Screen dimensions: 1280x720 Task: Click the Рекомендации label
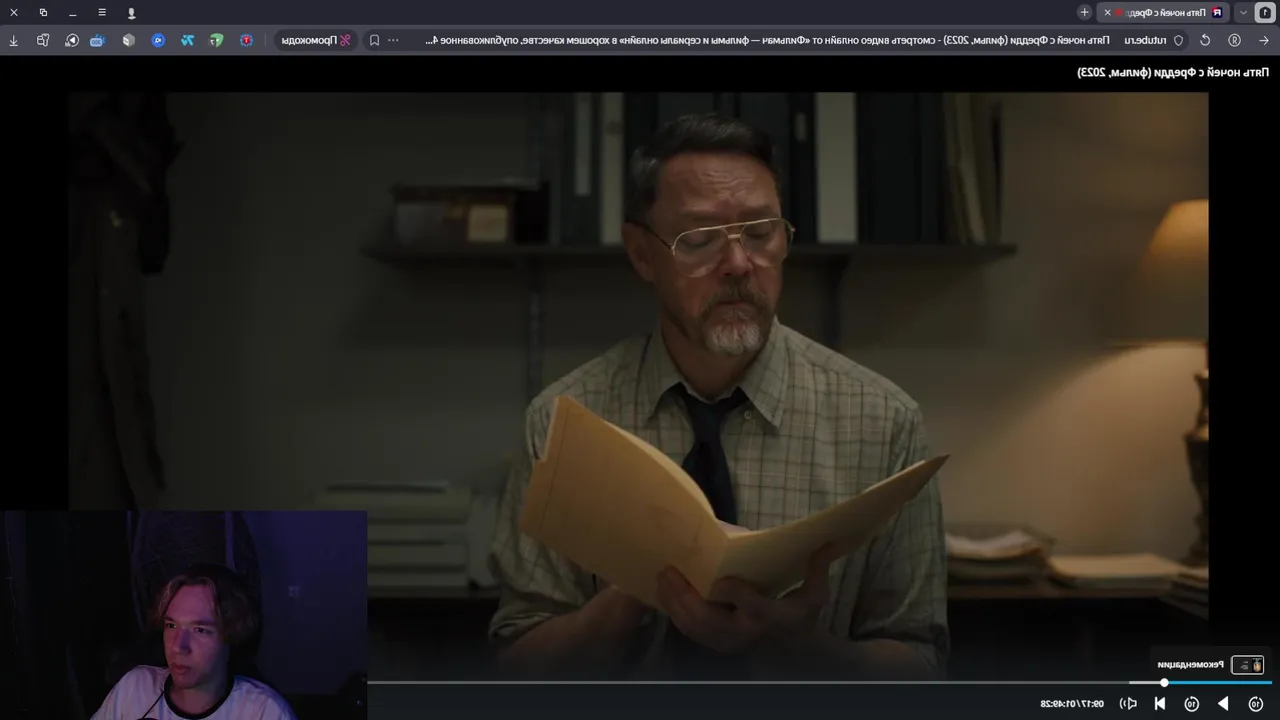(1191, 665)
